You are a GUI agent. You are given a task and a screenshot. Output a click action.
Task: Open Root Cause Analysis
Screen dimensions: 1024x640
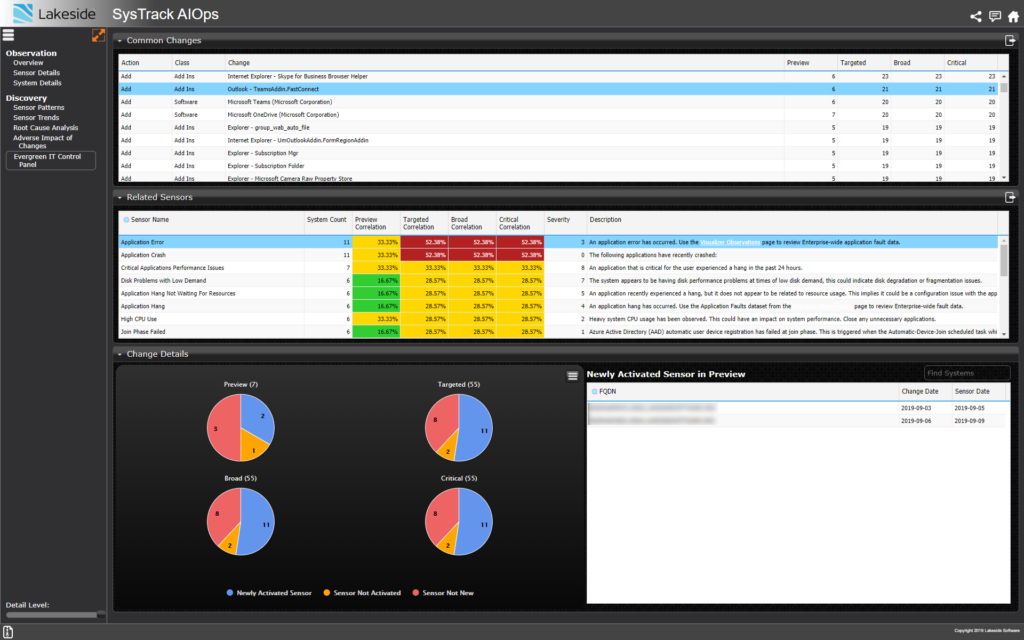(x=46, y=127)
